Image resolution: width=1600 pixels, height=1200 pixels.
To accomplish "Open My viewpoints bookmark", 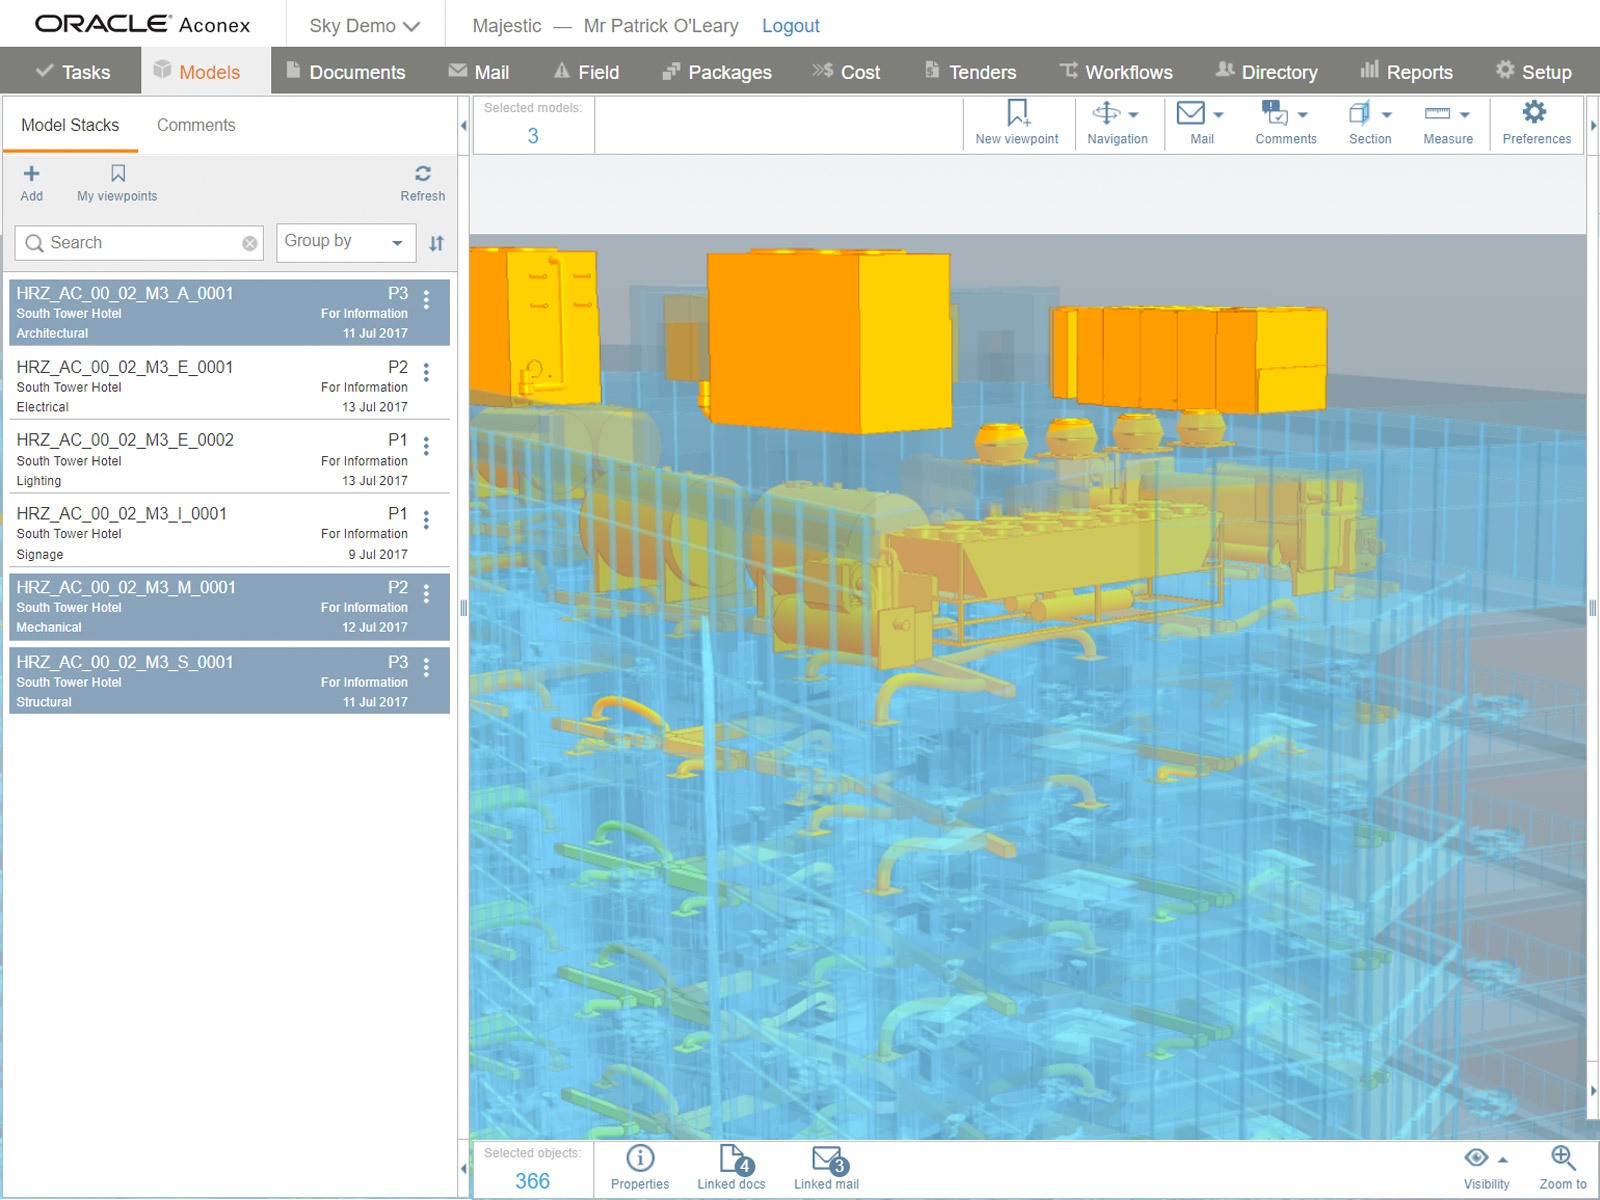I will (x=117, y=174).
